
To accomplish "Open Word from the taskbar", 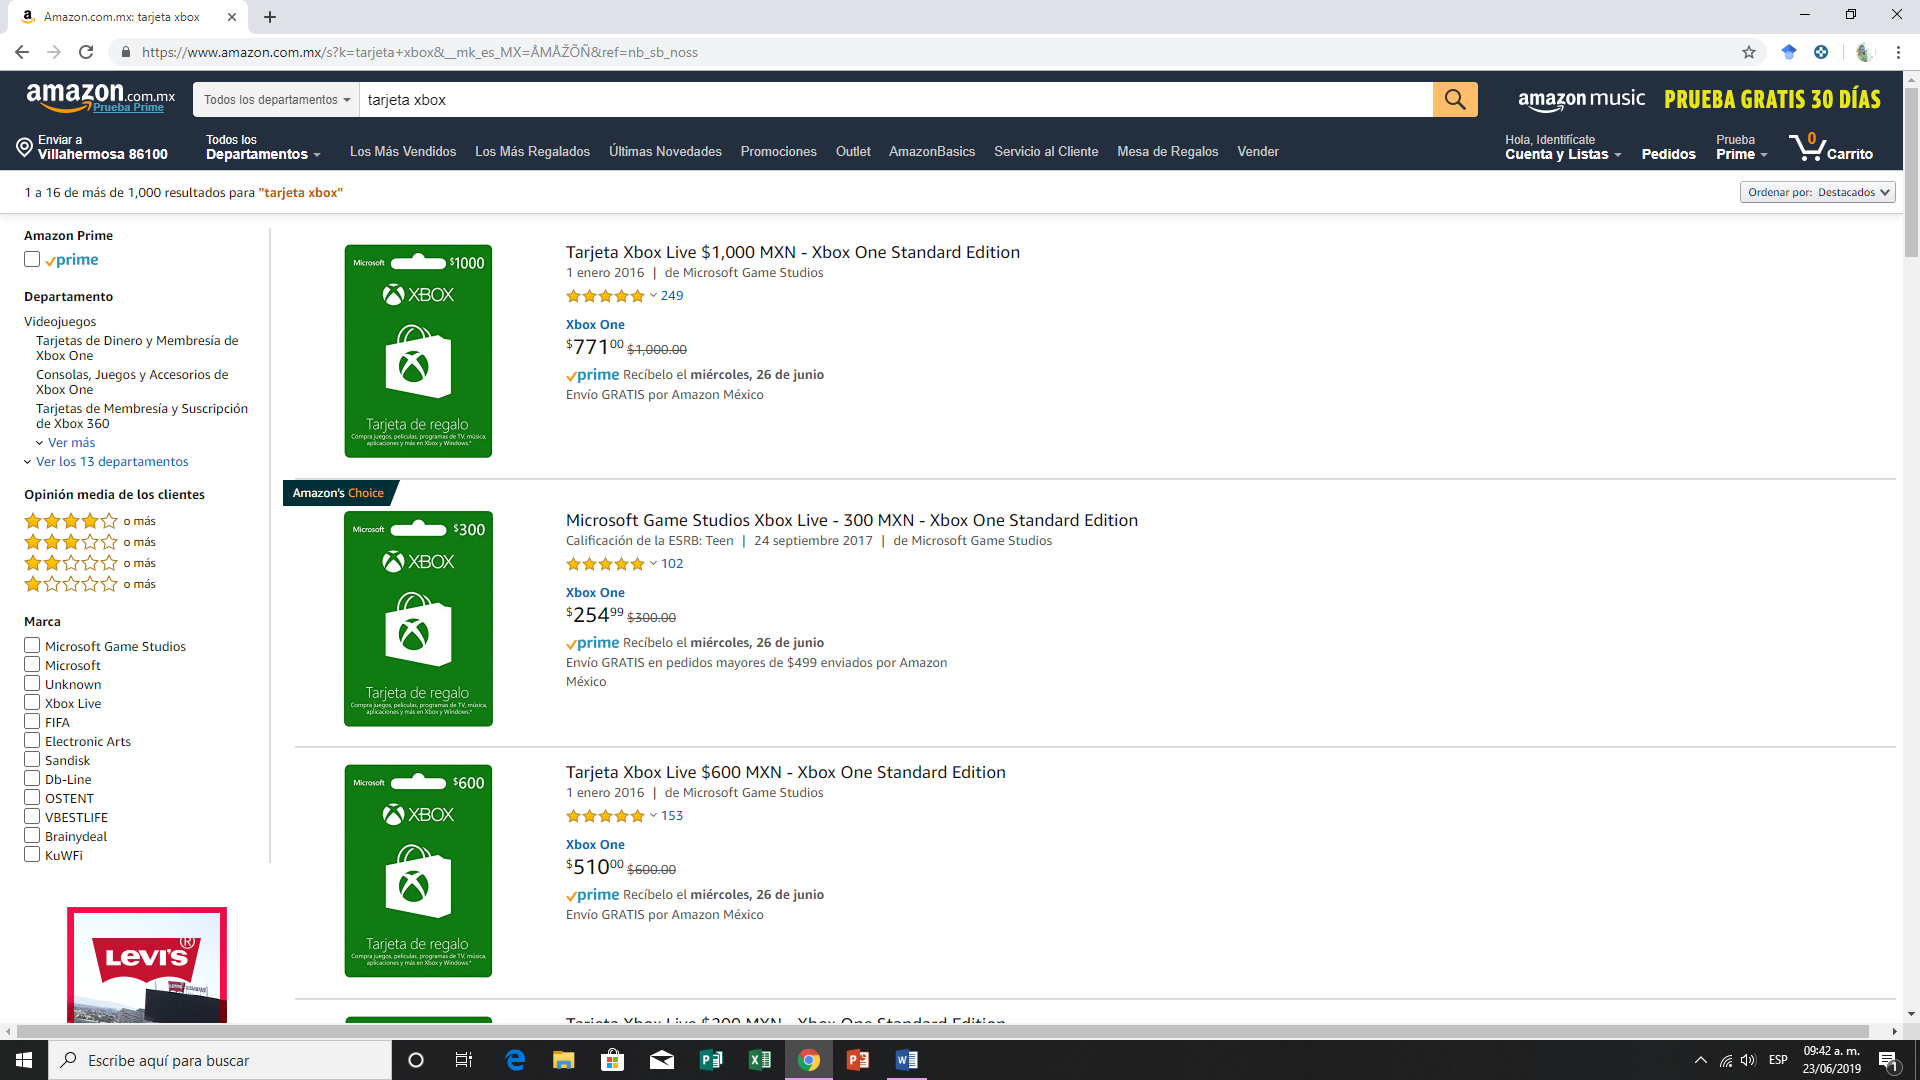I will pyautogui.click(x=907, y=1060).
